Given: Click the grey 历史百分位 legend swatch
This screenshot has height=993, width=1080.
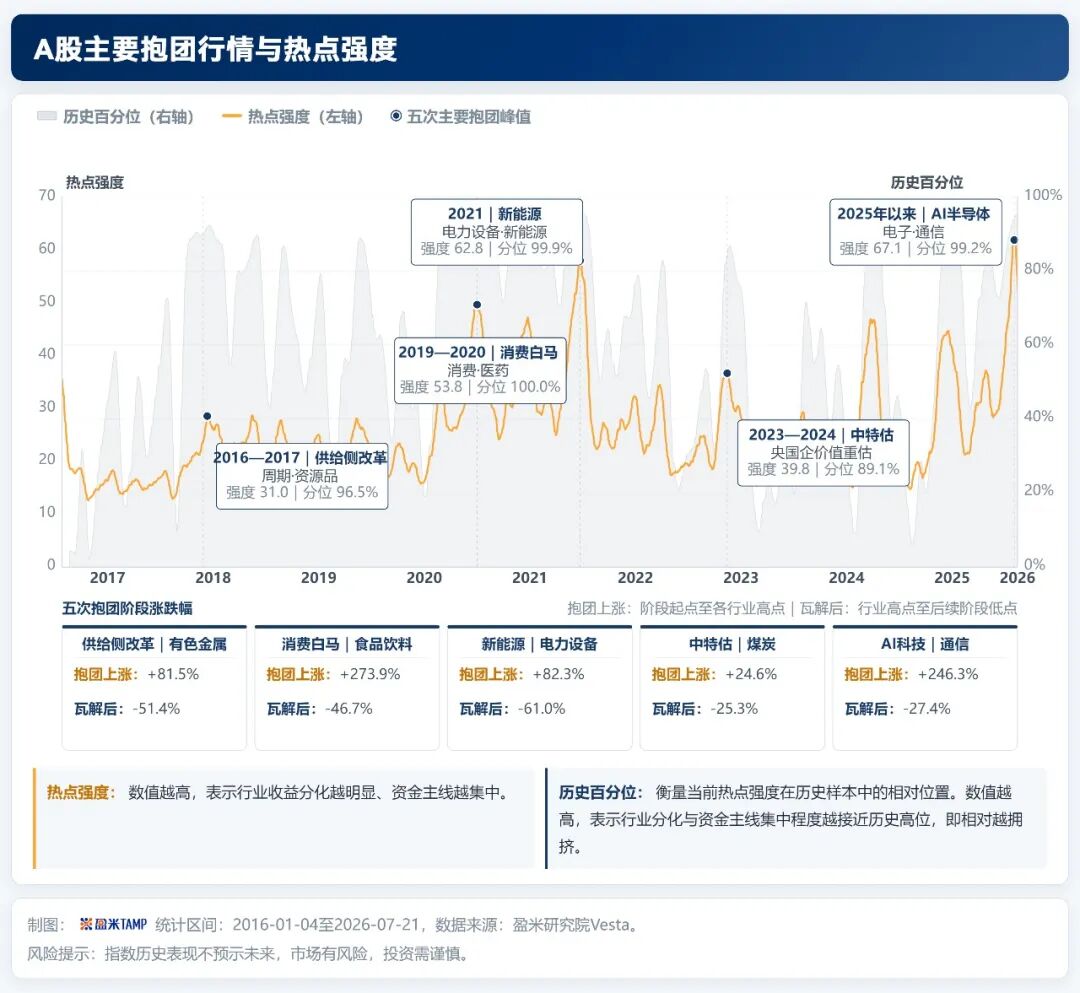Looking at the screenshot, I should point(46,116).
